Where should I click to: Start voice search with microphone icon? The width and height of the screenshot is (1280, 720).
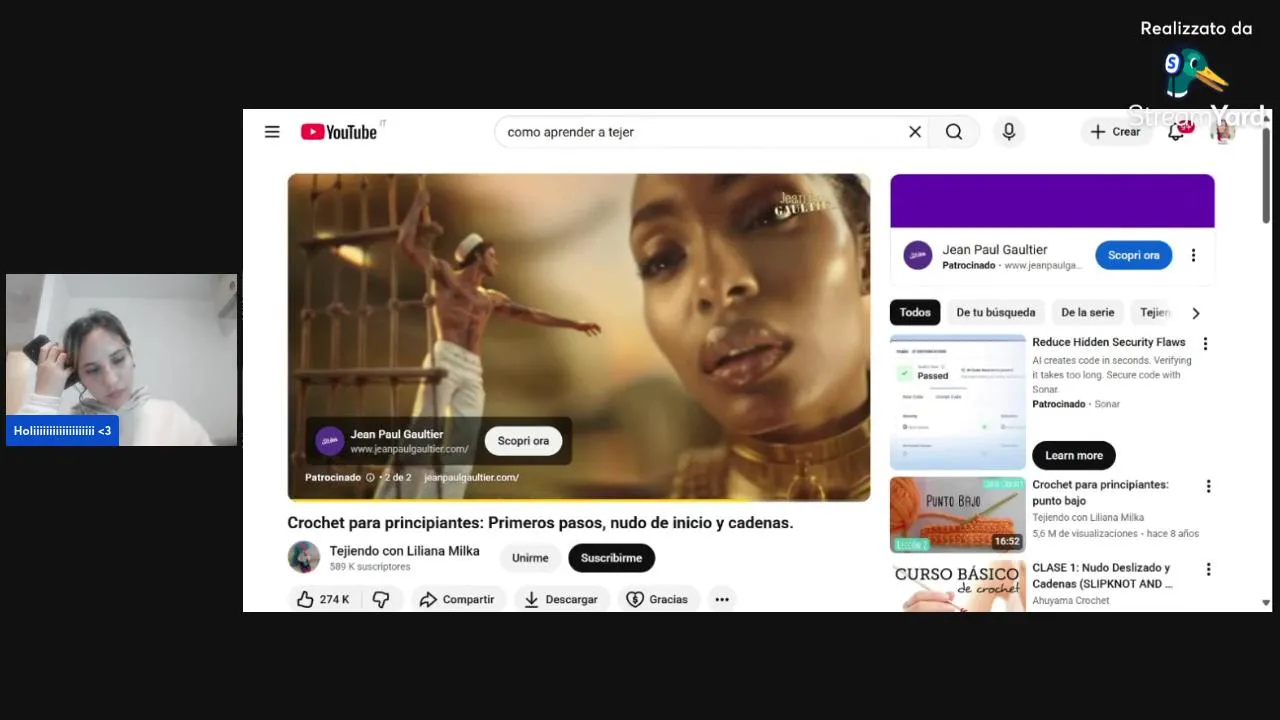point(1009,132)
